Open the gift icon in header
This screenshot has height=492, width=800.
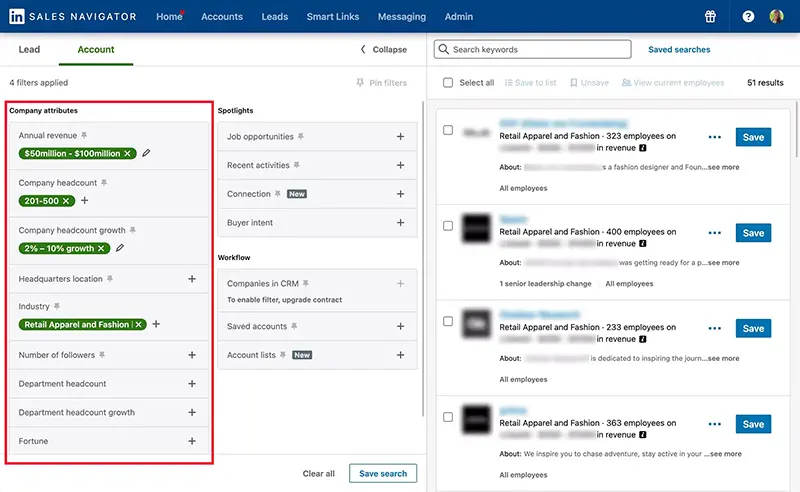(x=710, y=16)
